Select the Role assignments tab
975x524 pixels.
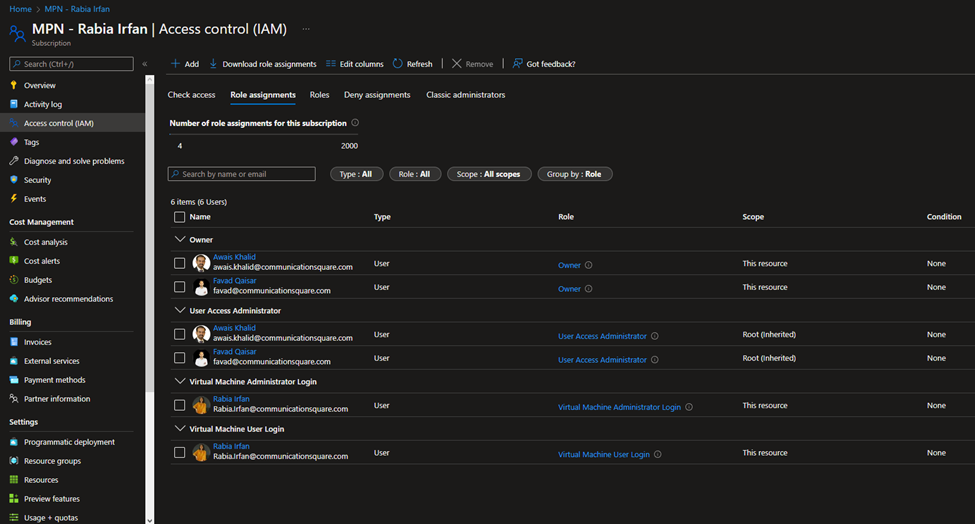coord(263,95)
